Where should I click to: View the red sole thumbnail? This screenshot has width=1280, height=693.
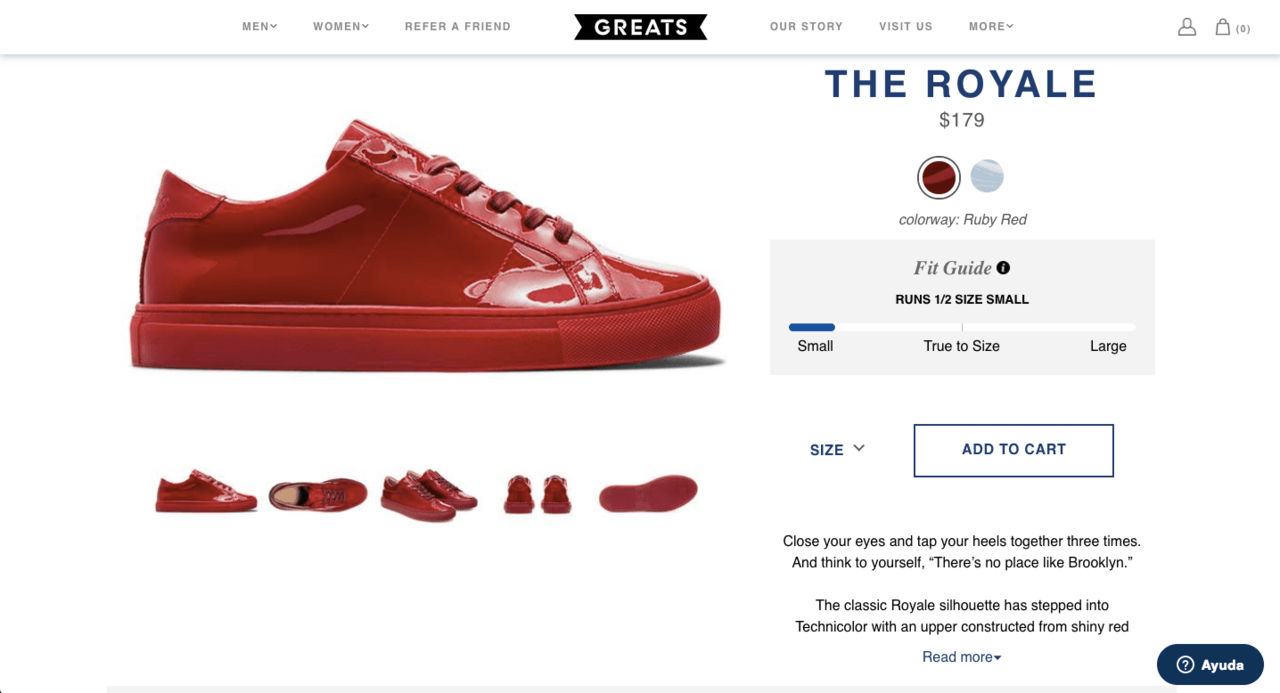coord(648,493)
